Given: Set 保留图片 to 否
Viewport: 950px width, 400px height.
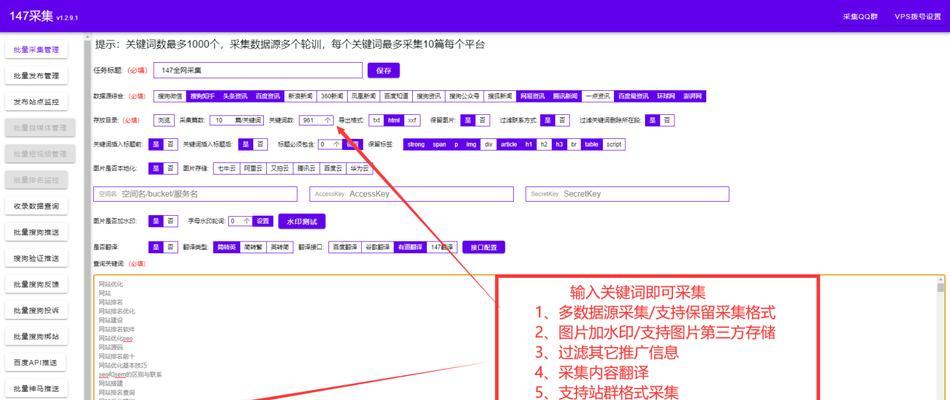Looking at the screenshot, I should [482, 121].
